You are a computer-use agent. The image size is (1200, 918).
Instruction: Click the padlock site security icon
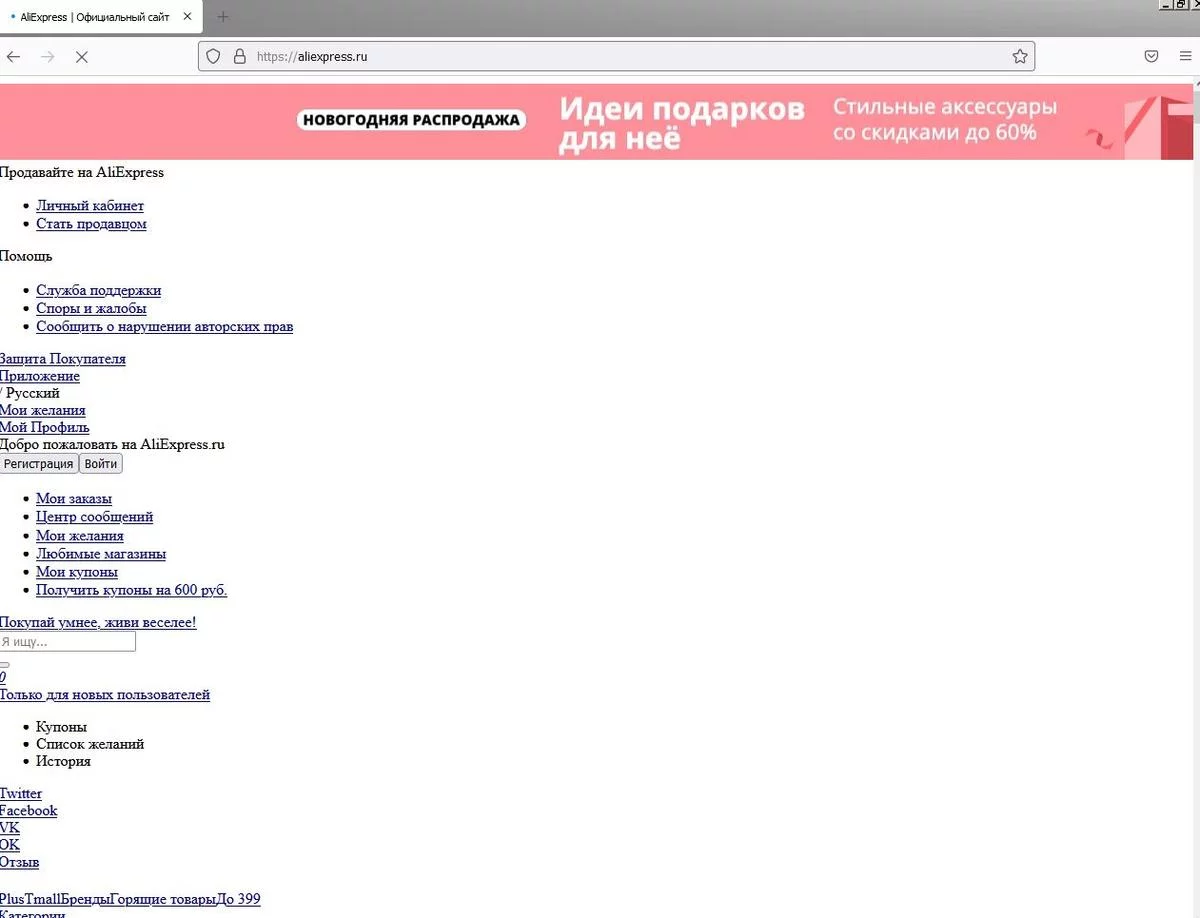click(x=239, y=57)
